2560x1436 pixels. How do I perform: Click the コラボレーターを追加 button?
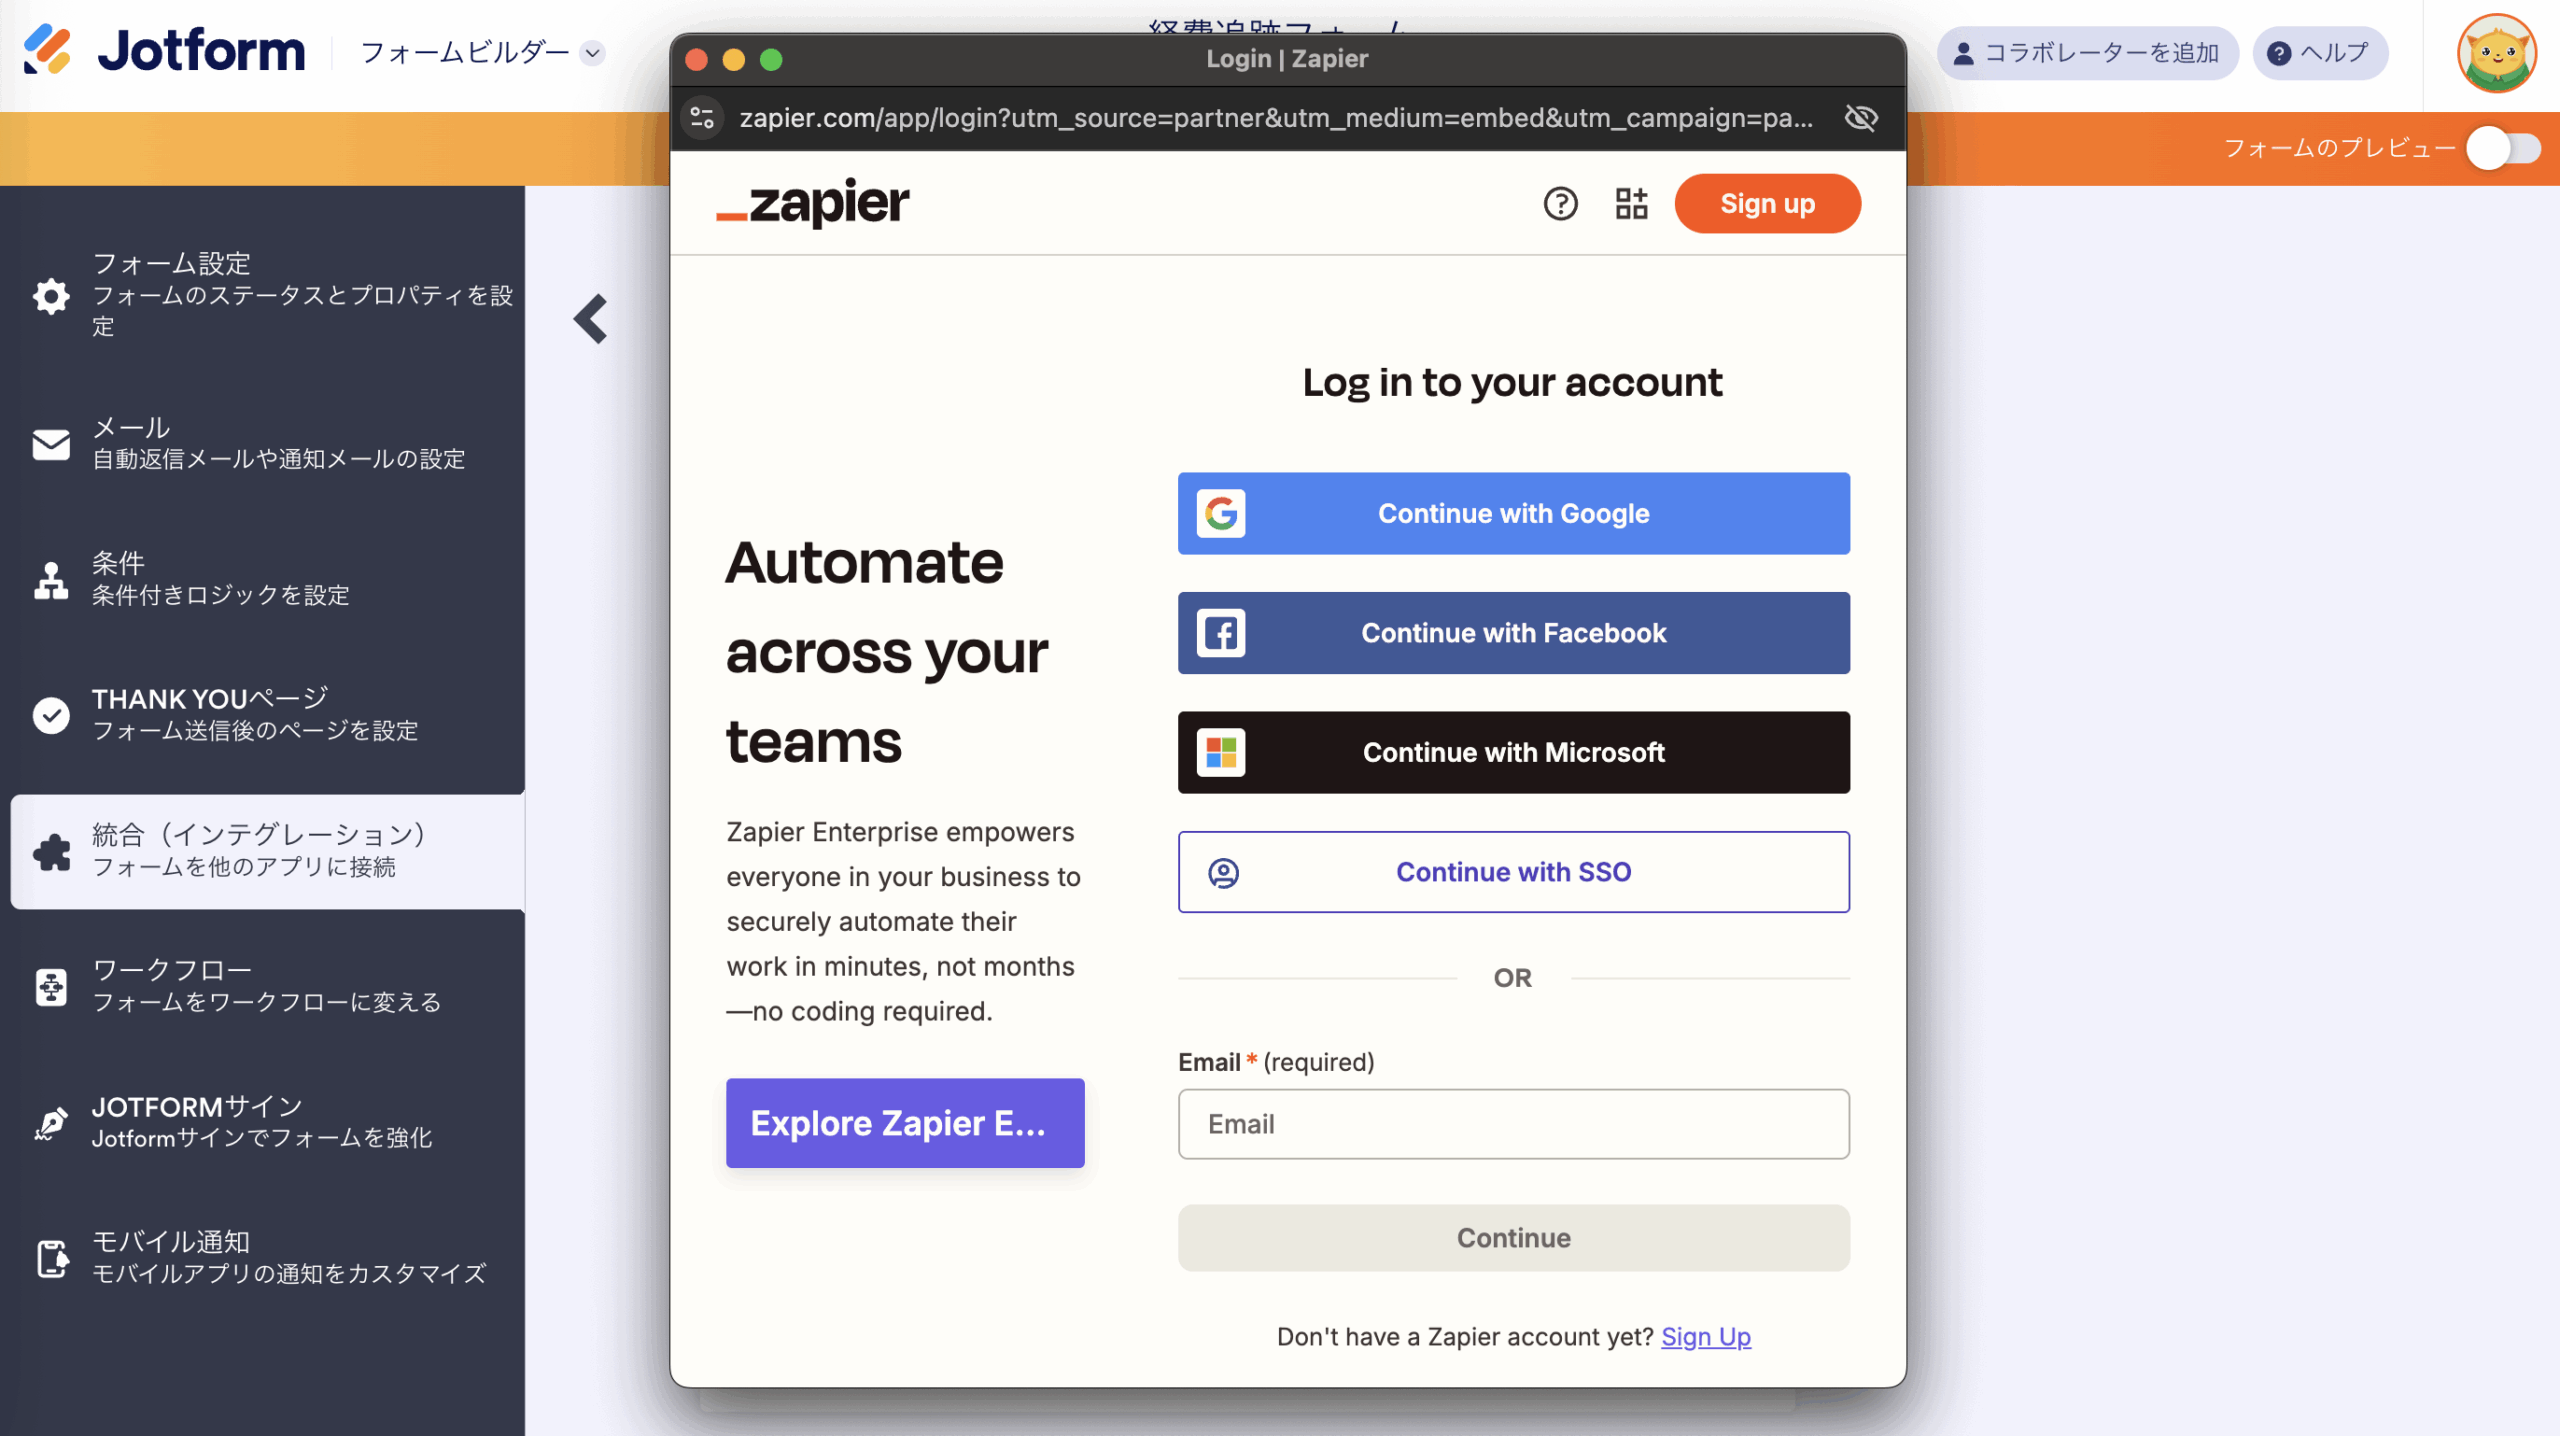[2087, 53]
